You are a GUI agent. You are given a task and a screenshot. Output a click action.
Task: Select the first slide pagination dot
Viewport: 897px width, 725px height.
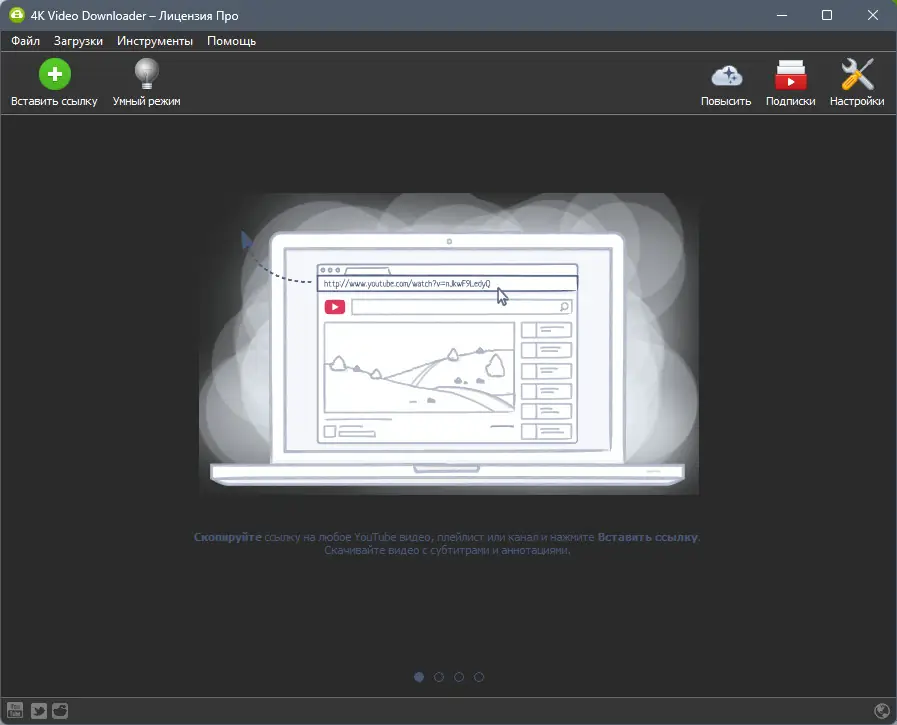coord(419,677)
